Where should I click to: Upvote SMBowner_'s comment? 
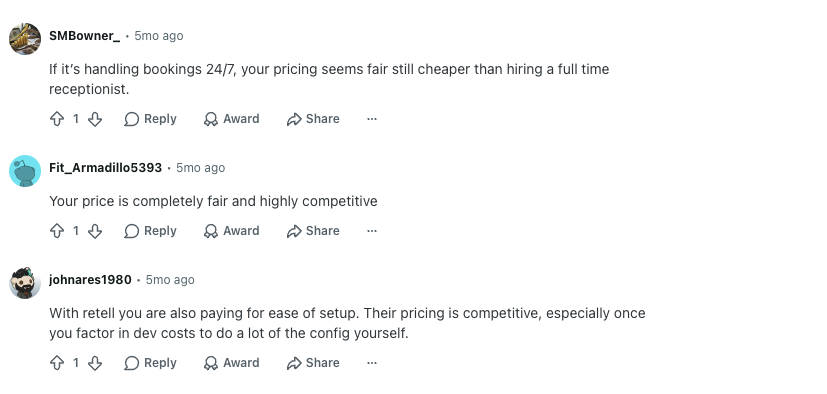point(57,119)
